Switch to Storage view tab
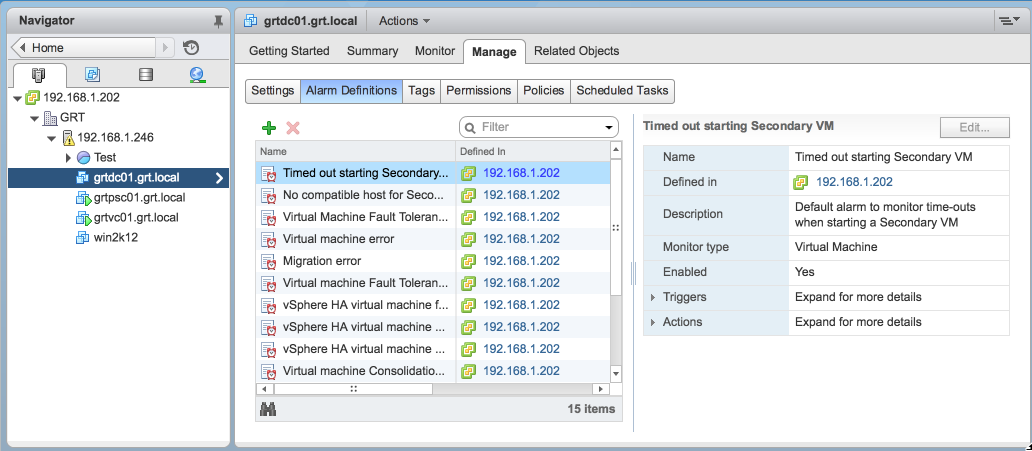This screenshot has height=451, width=1032. [146, 74]
